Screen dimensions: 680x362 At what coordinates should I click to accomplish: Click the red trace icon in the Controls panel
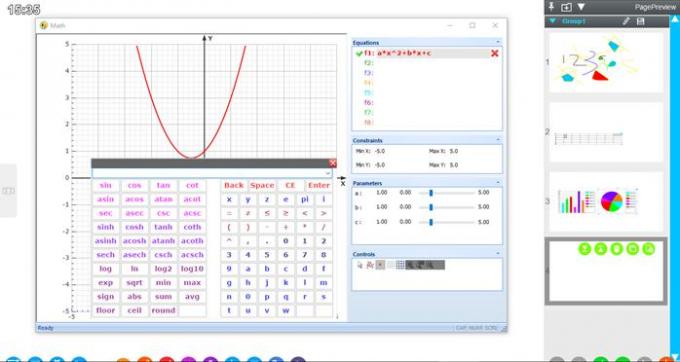tap(370, 265)
